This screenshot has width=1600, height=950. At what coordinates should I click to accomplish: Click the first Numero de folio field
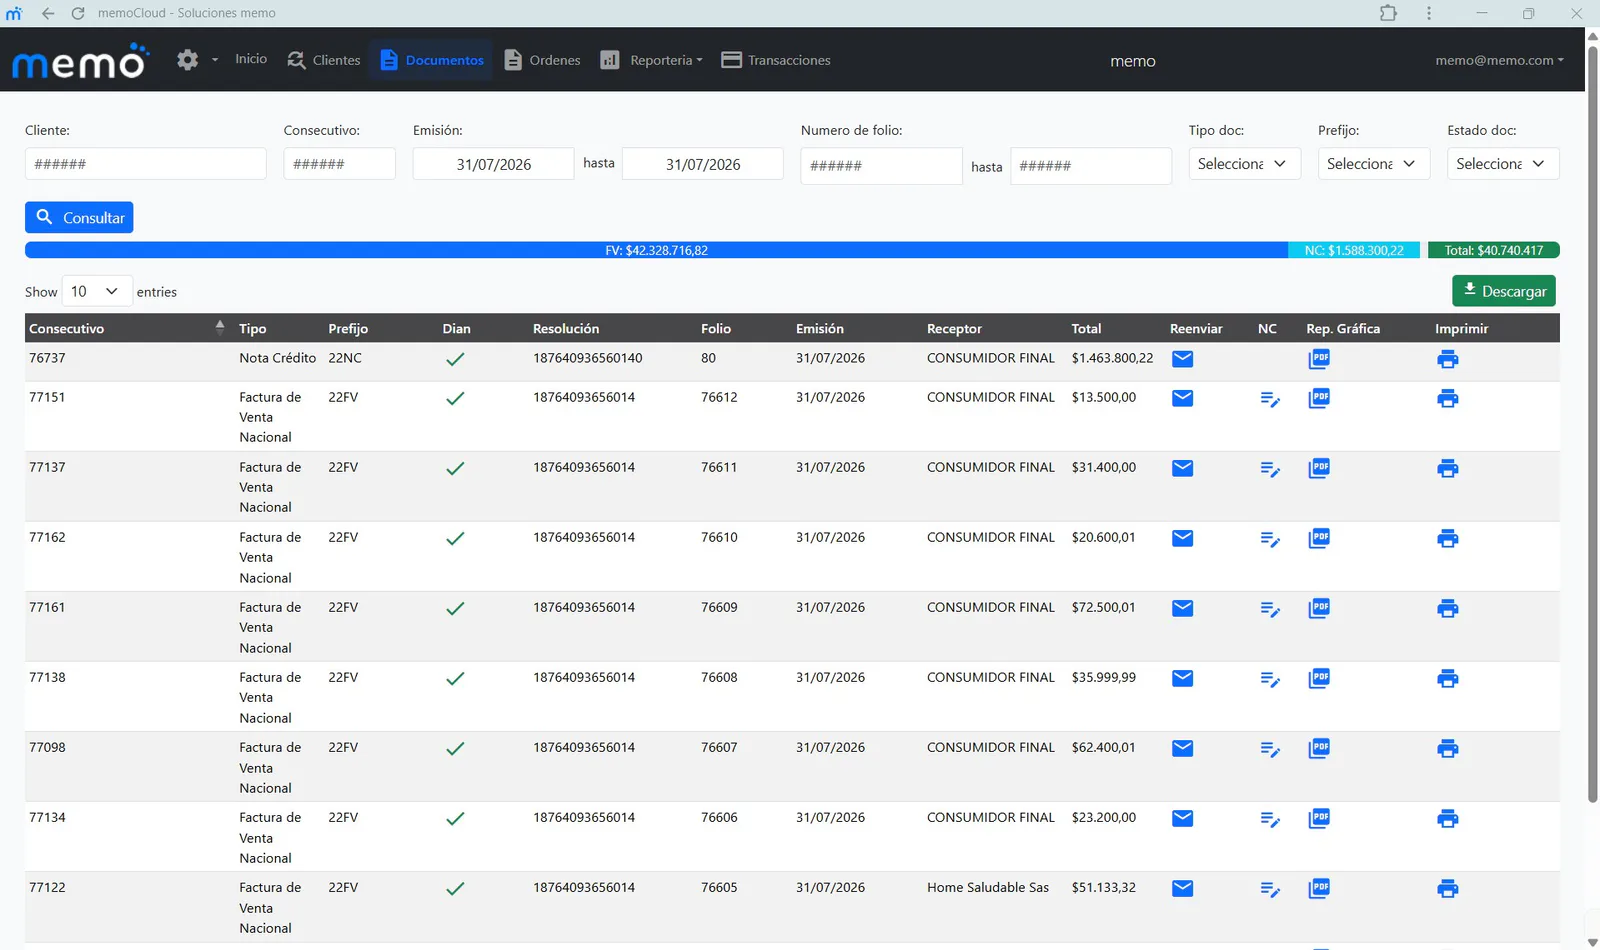tap(881, 166)
